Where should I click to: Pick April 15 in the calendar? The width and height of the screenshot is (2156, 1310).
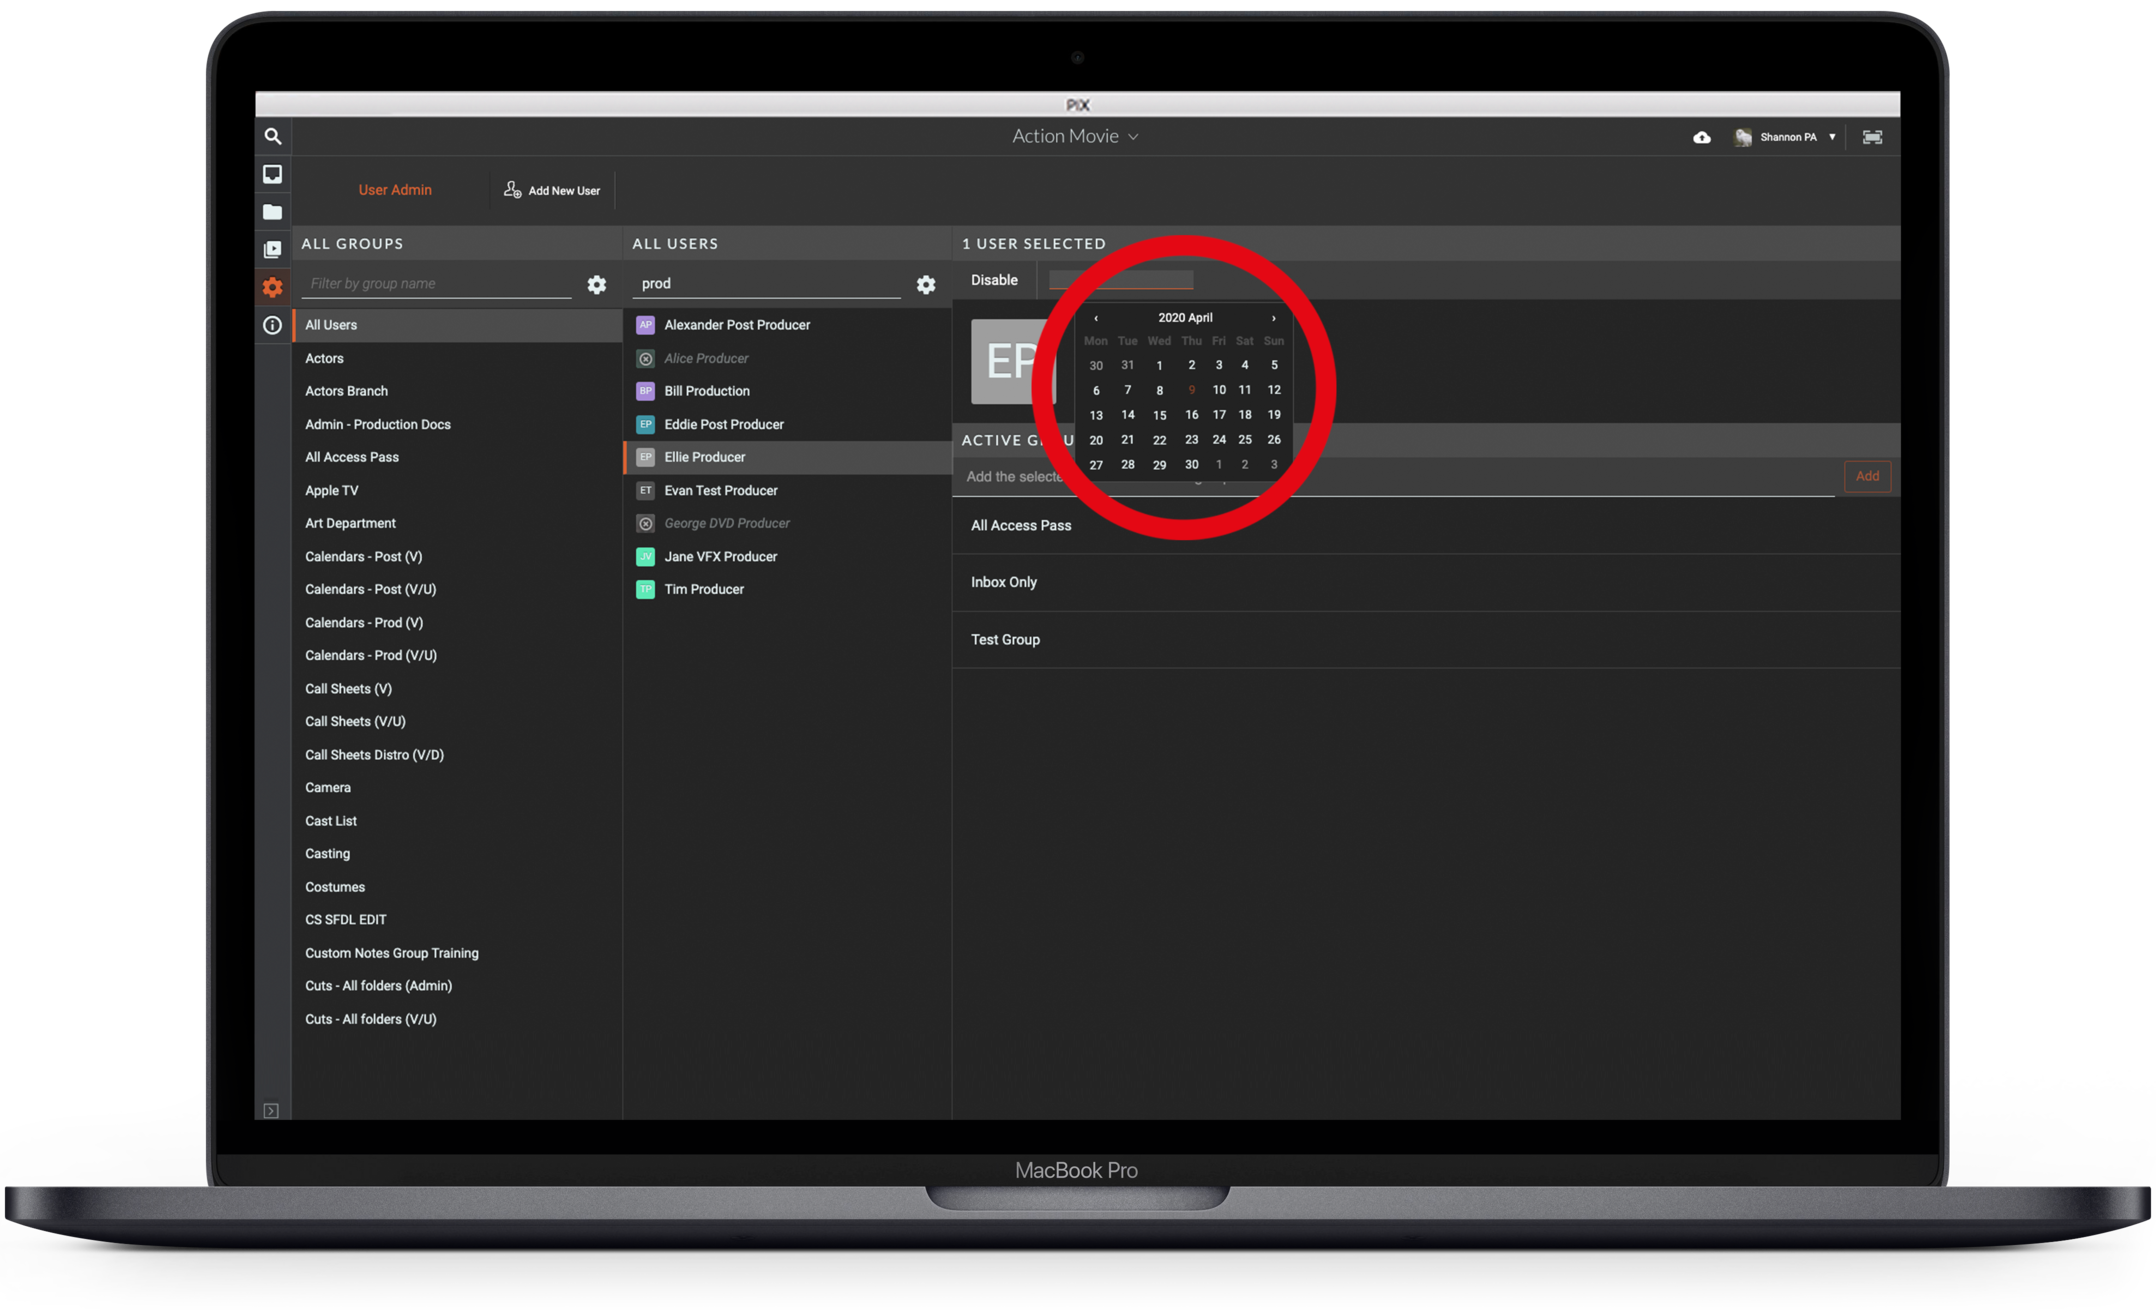1159,415
